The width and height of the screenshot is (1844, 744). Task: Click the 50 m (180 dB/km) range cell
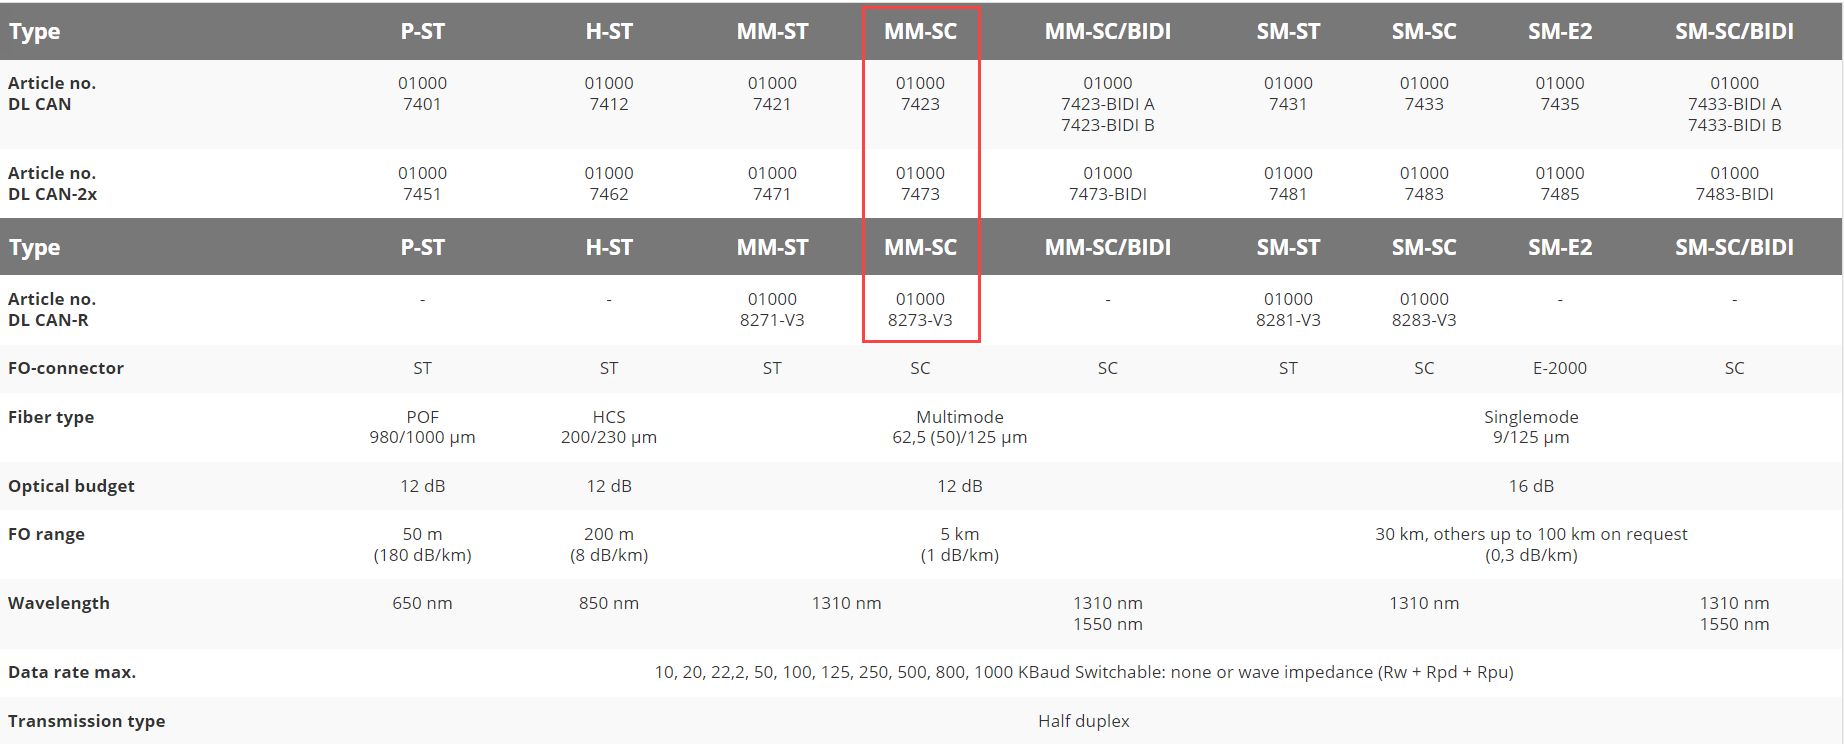422,545
